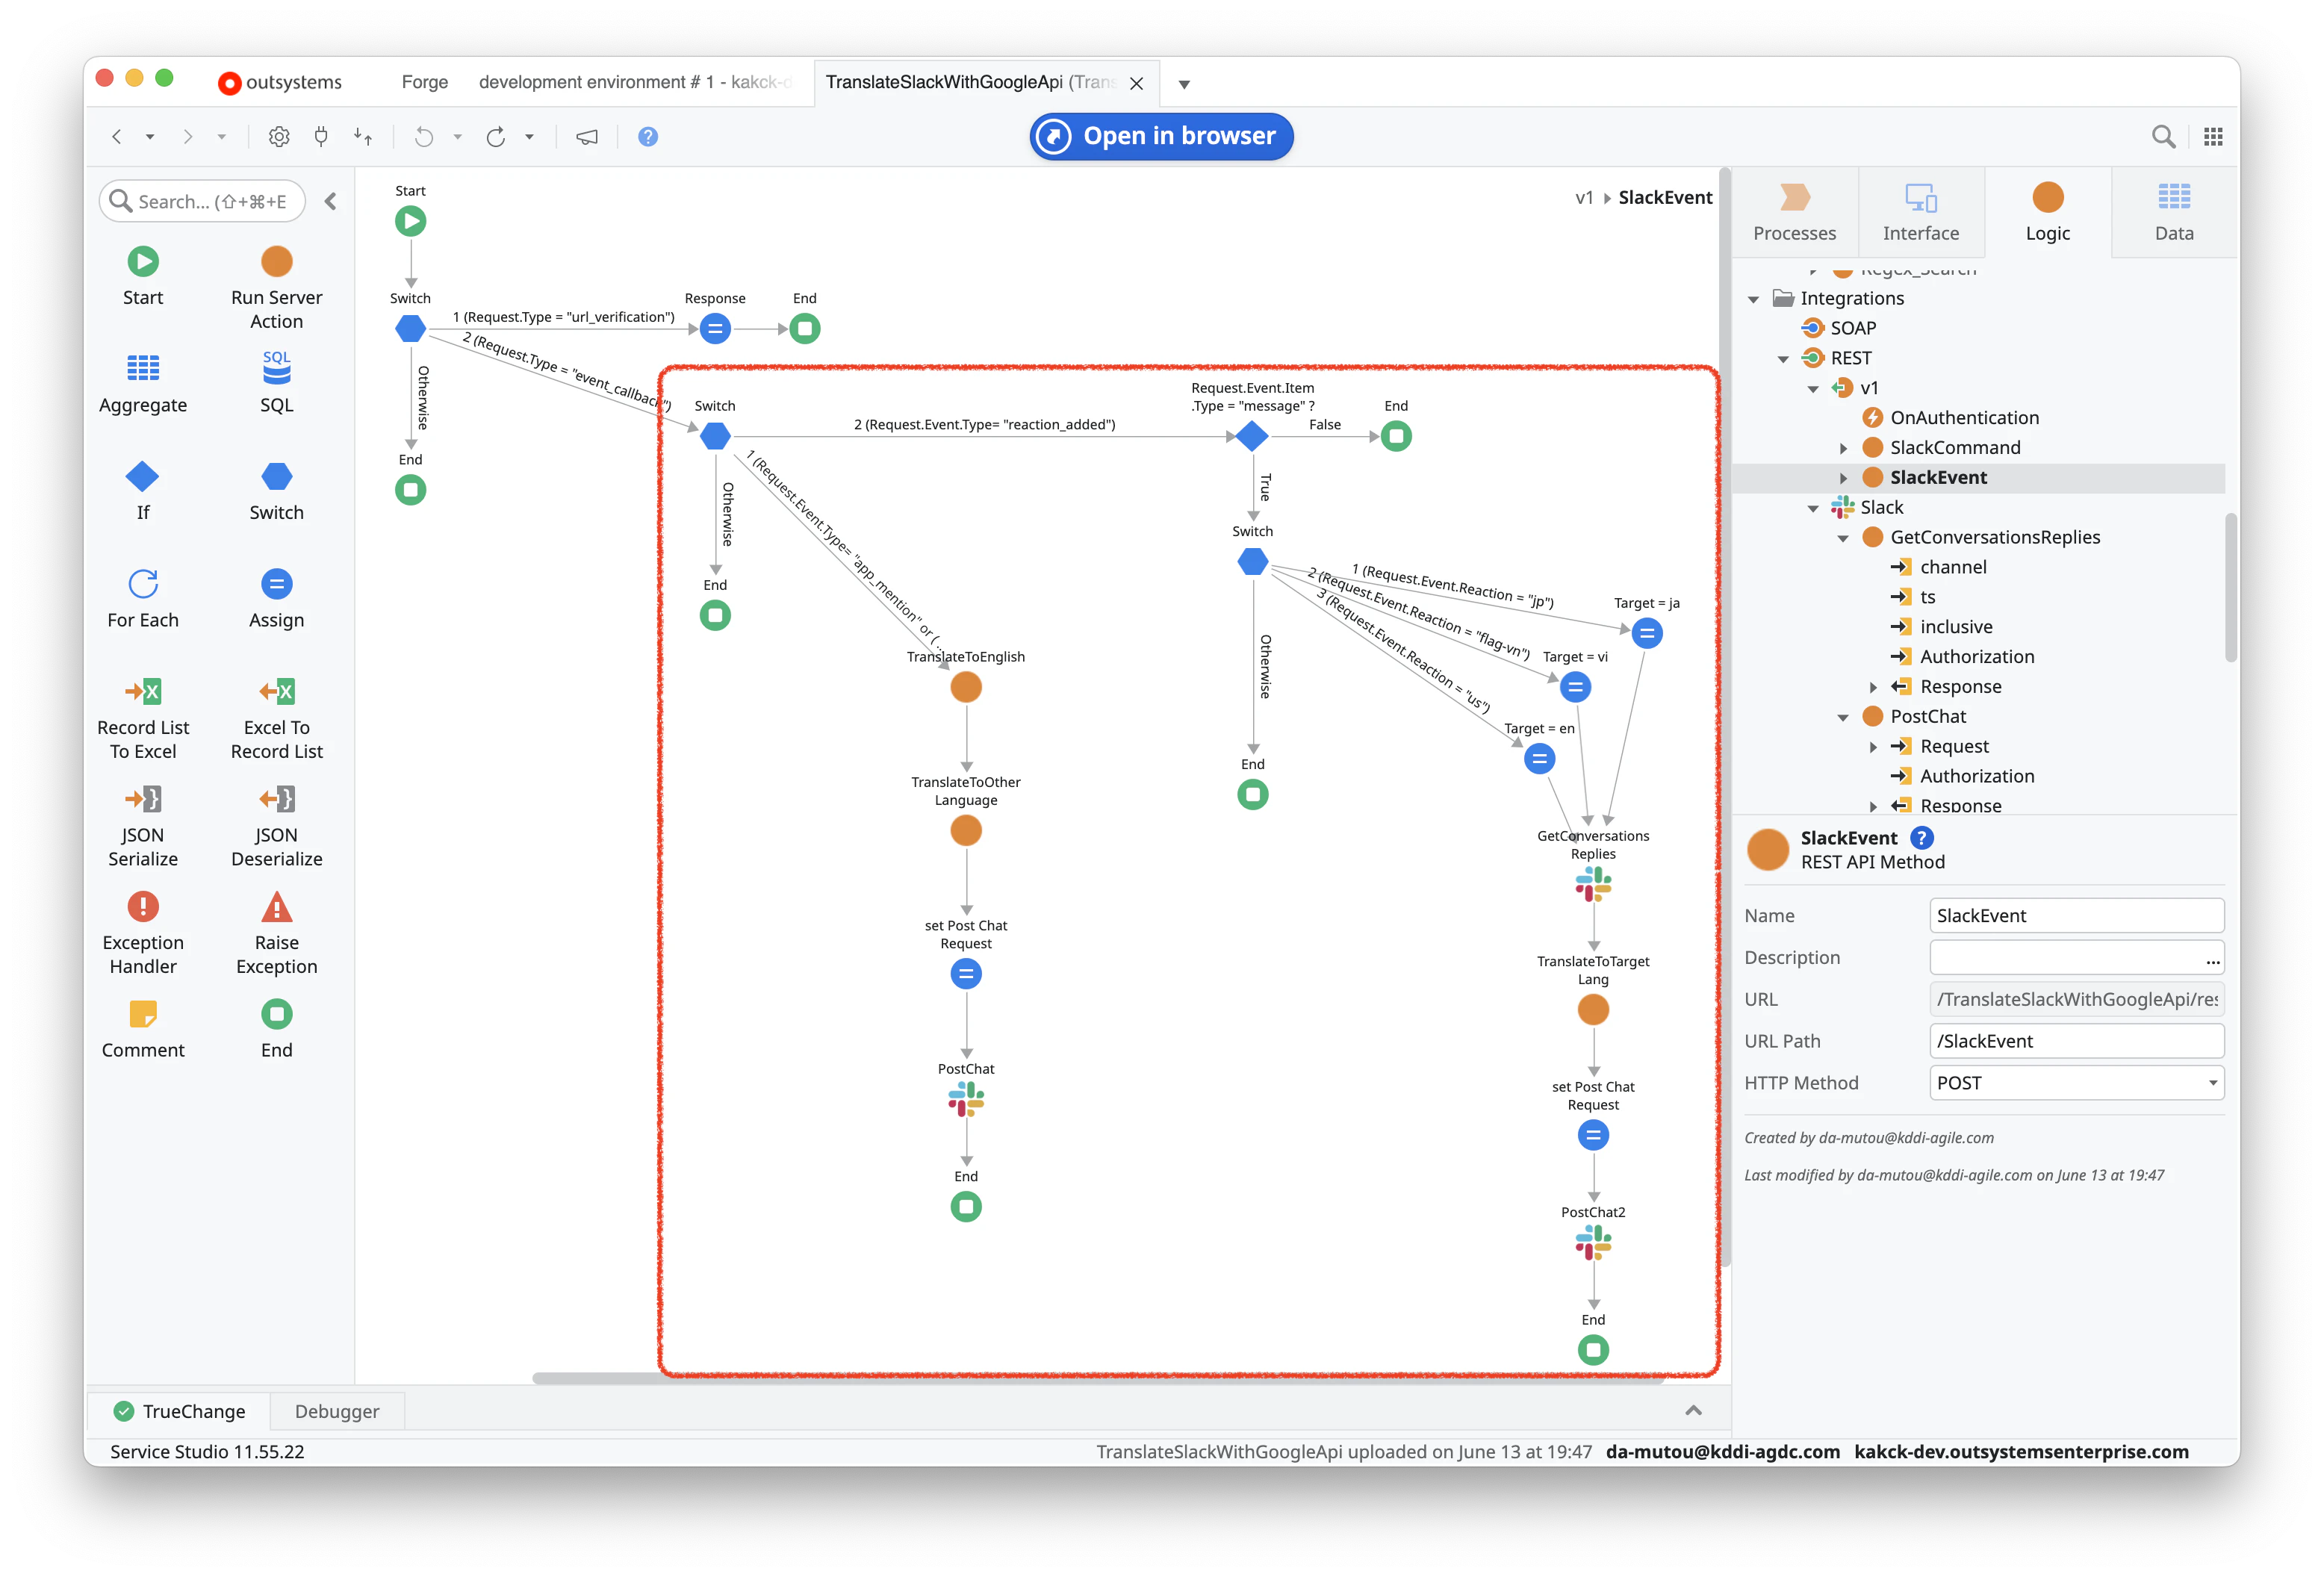Choose Run Server Action tool
Viewport: 2324px width, 1577px height.
click(x=276, y=288)
